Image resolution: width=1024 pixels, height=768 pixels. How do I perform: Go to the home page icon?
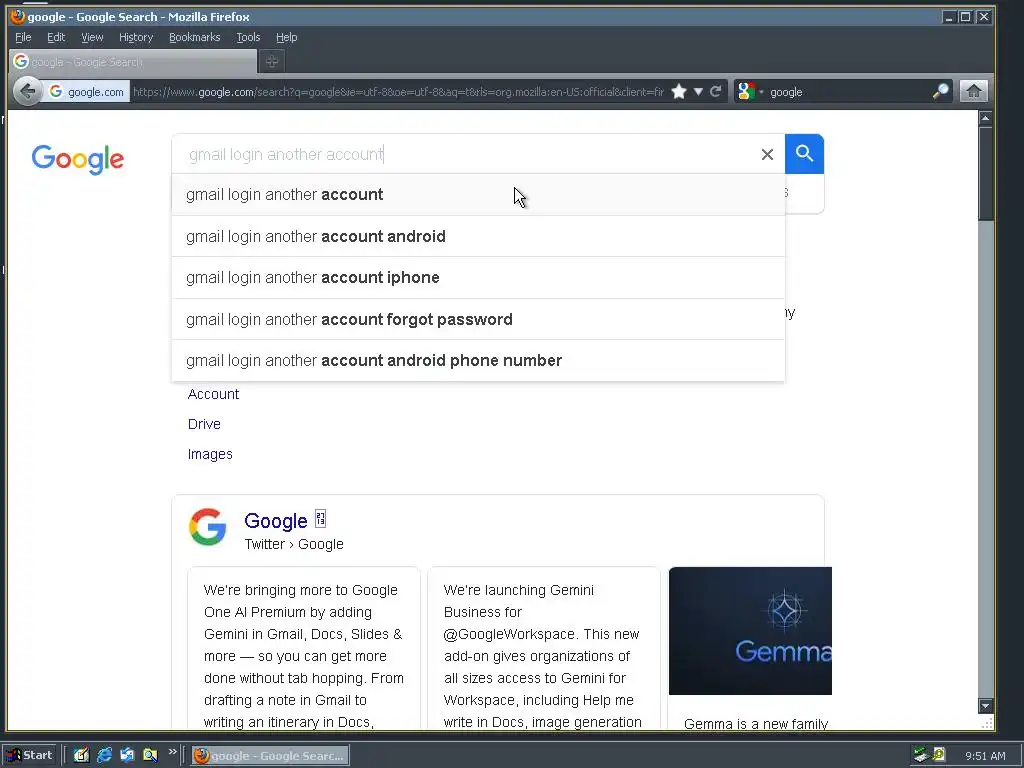tap(973, 91)
